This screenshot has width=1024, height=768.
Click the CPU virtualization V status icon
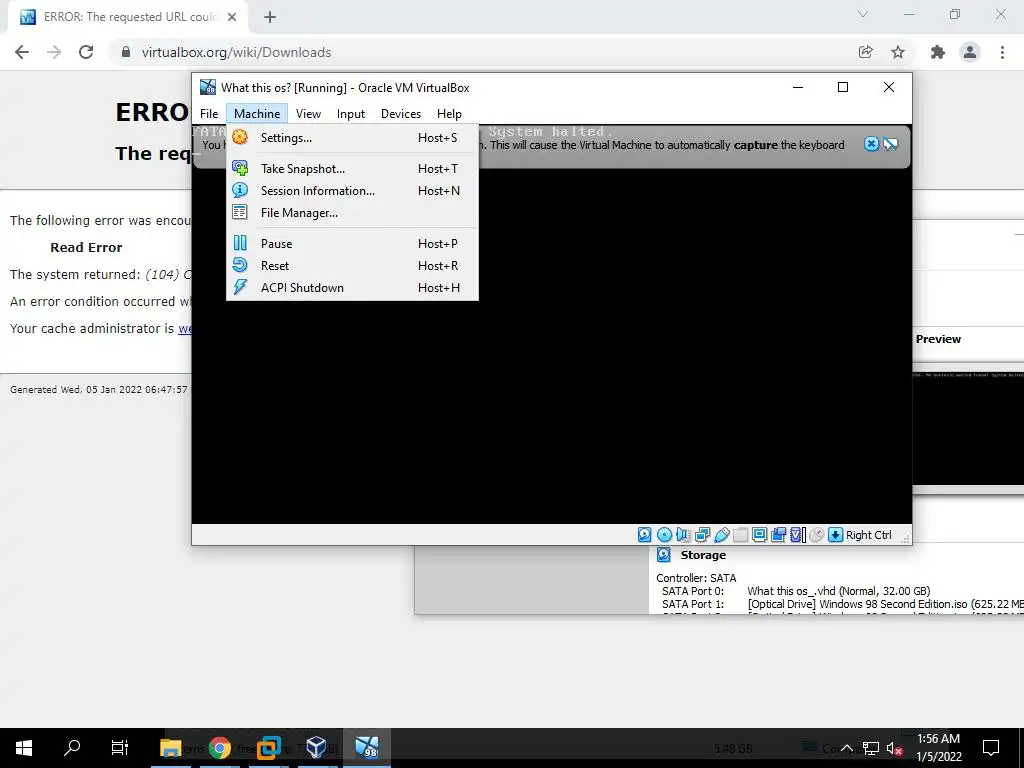(x=797, y=535)
